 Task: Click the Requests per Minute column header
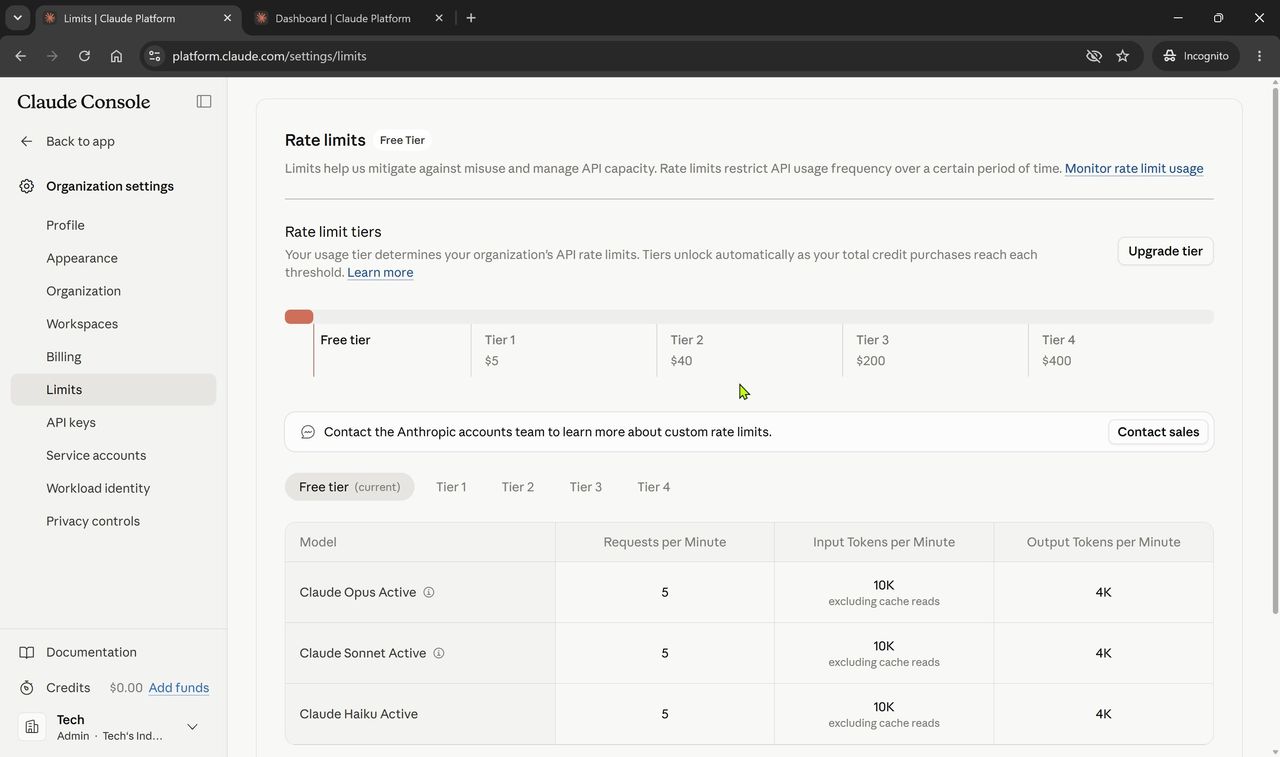pos(665,542)
